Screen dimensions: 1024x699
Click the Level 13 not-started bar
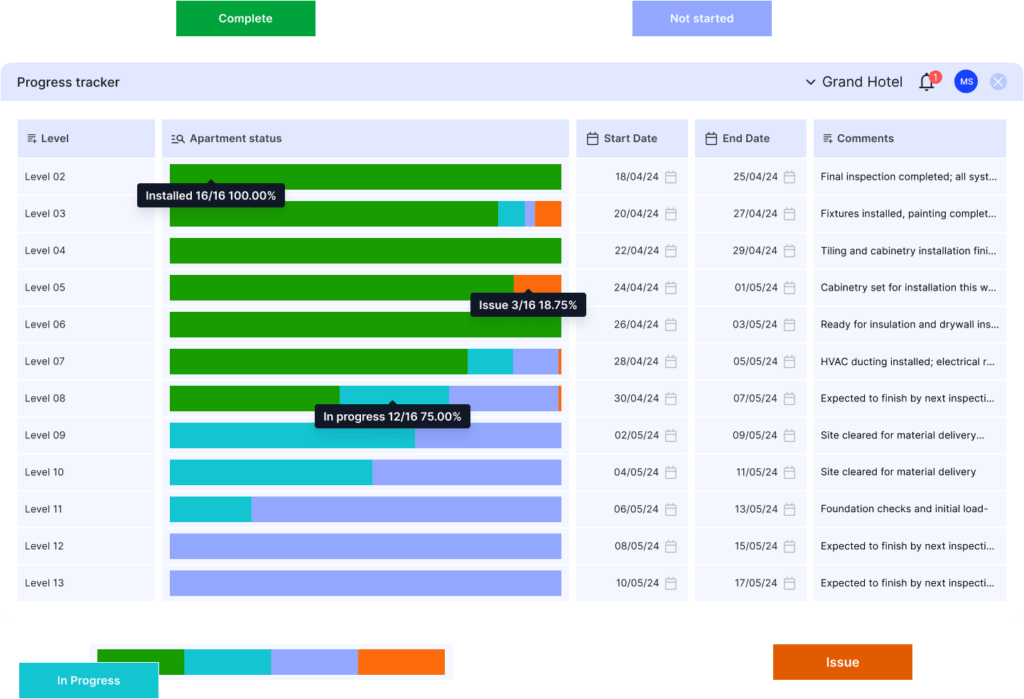(365, 583)
